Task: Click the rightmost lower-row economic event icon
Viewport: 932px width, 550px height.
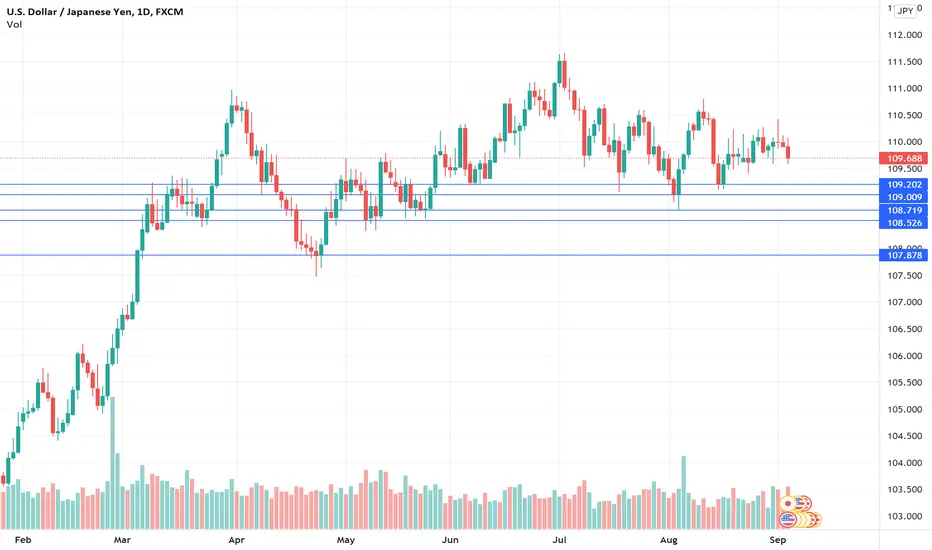Action: pos(816,520)
